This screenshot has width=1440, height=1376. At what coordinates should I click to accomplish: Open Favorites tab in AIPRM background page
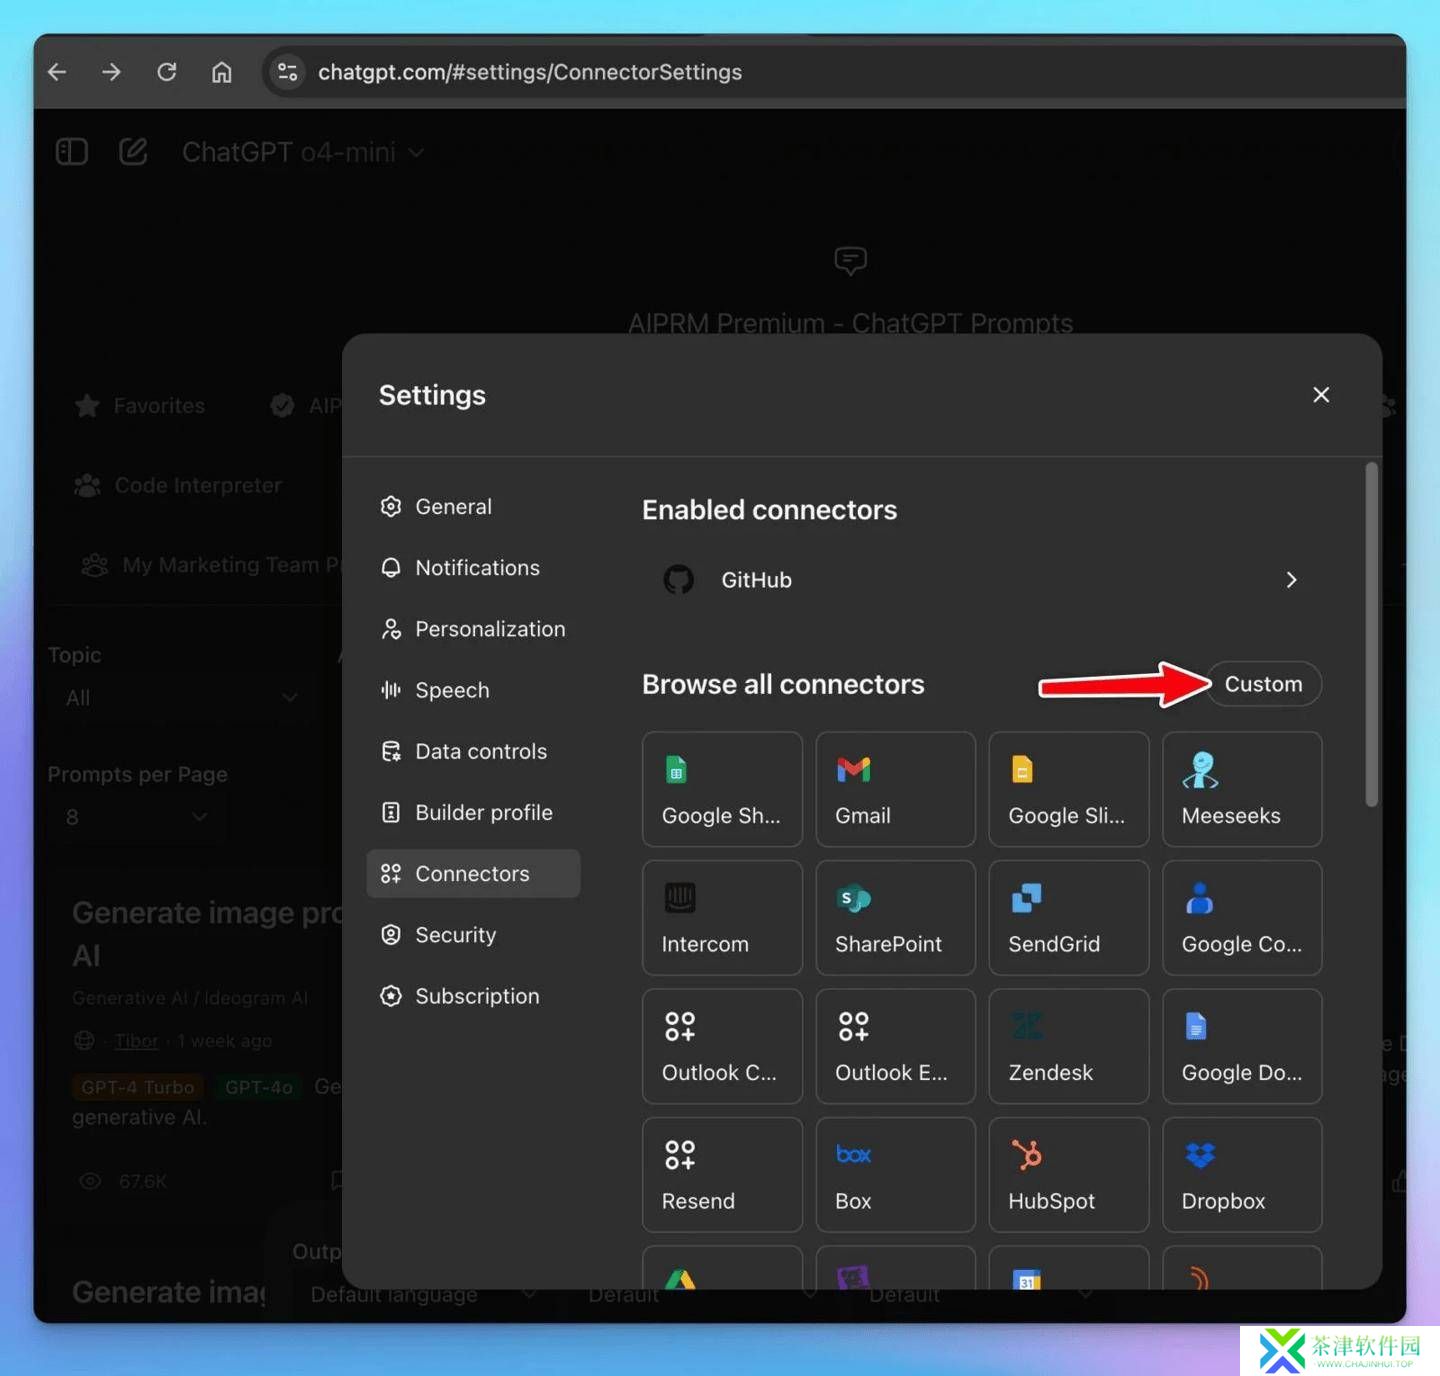[x=140, y=406]
